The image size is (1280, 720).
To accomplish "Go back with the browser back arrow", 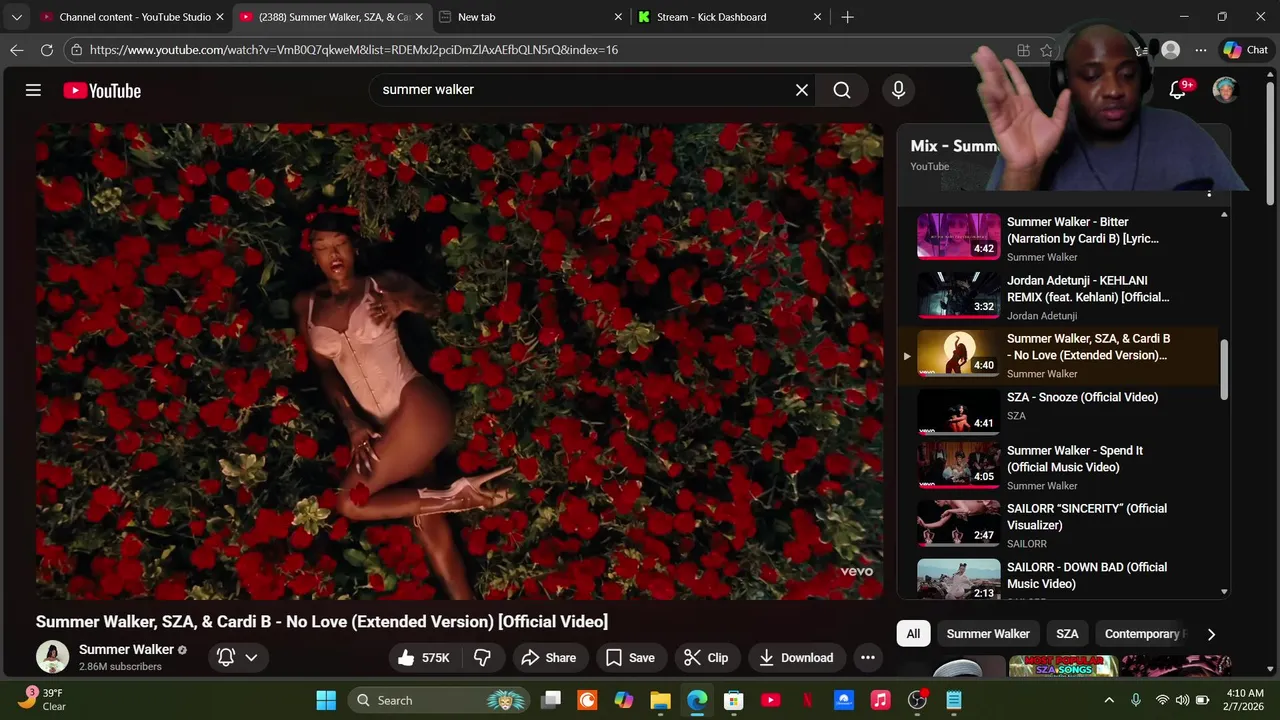I will 17,50.
